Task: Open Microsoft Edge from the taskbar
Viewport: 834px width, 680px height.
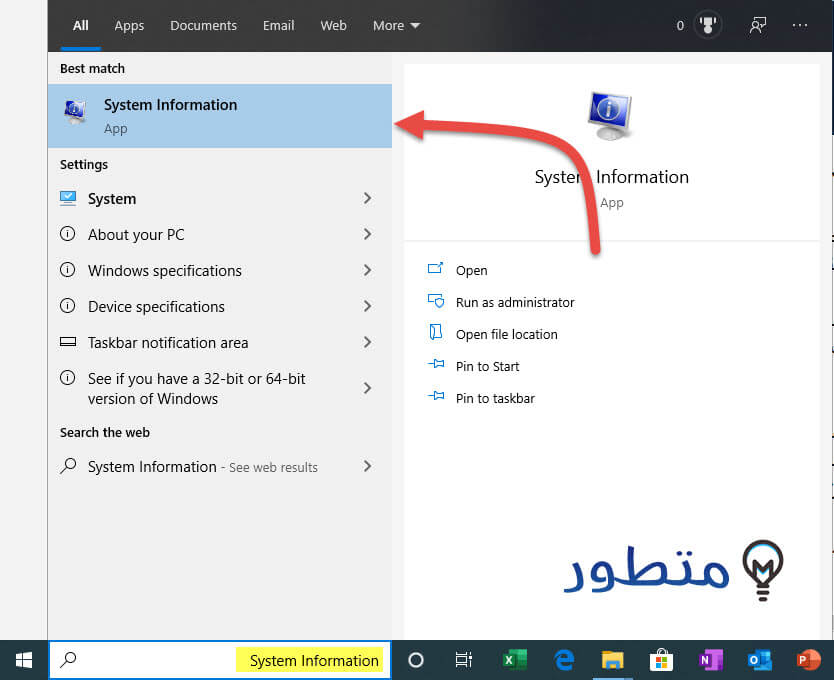Action: pos(563,660)
